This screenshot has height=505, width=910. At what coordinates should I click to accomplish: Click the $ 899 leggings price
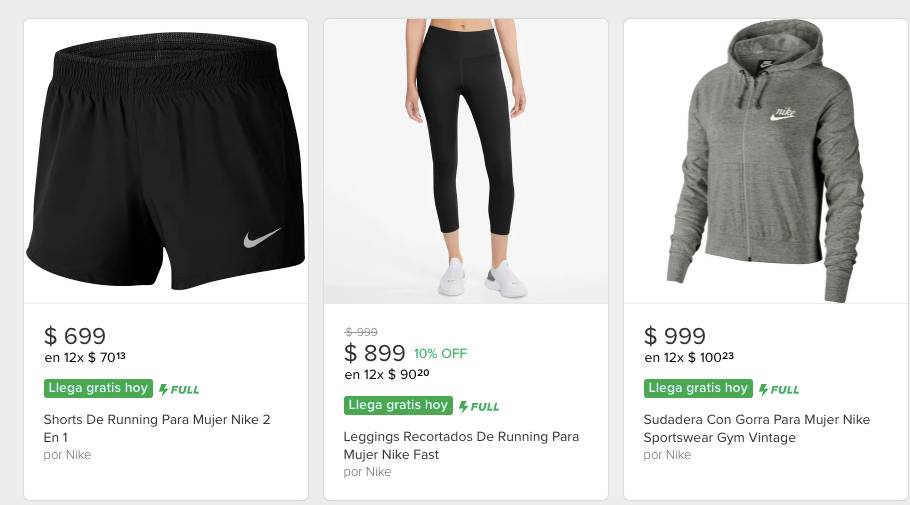pyautogui.click(x=375, y=353)
